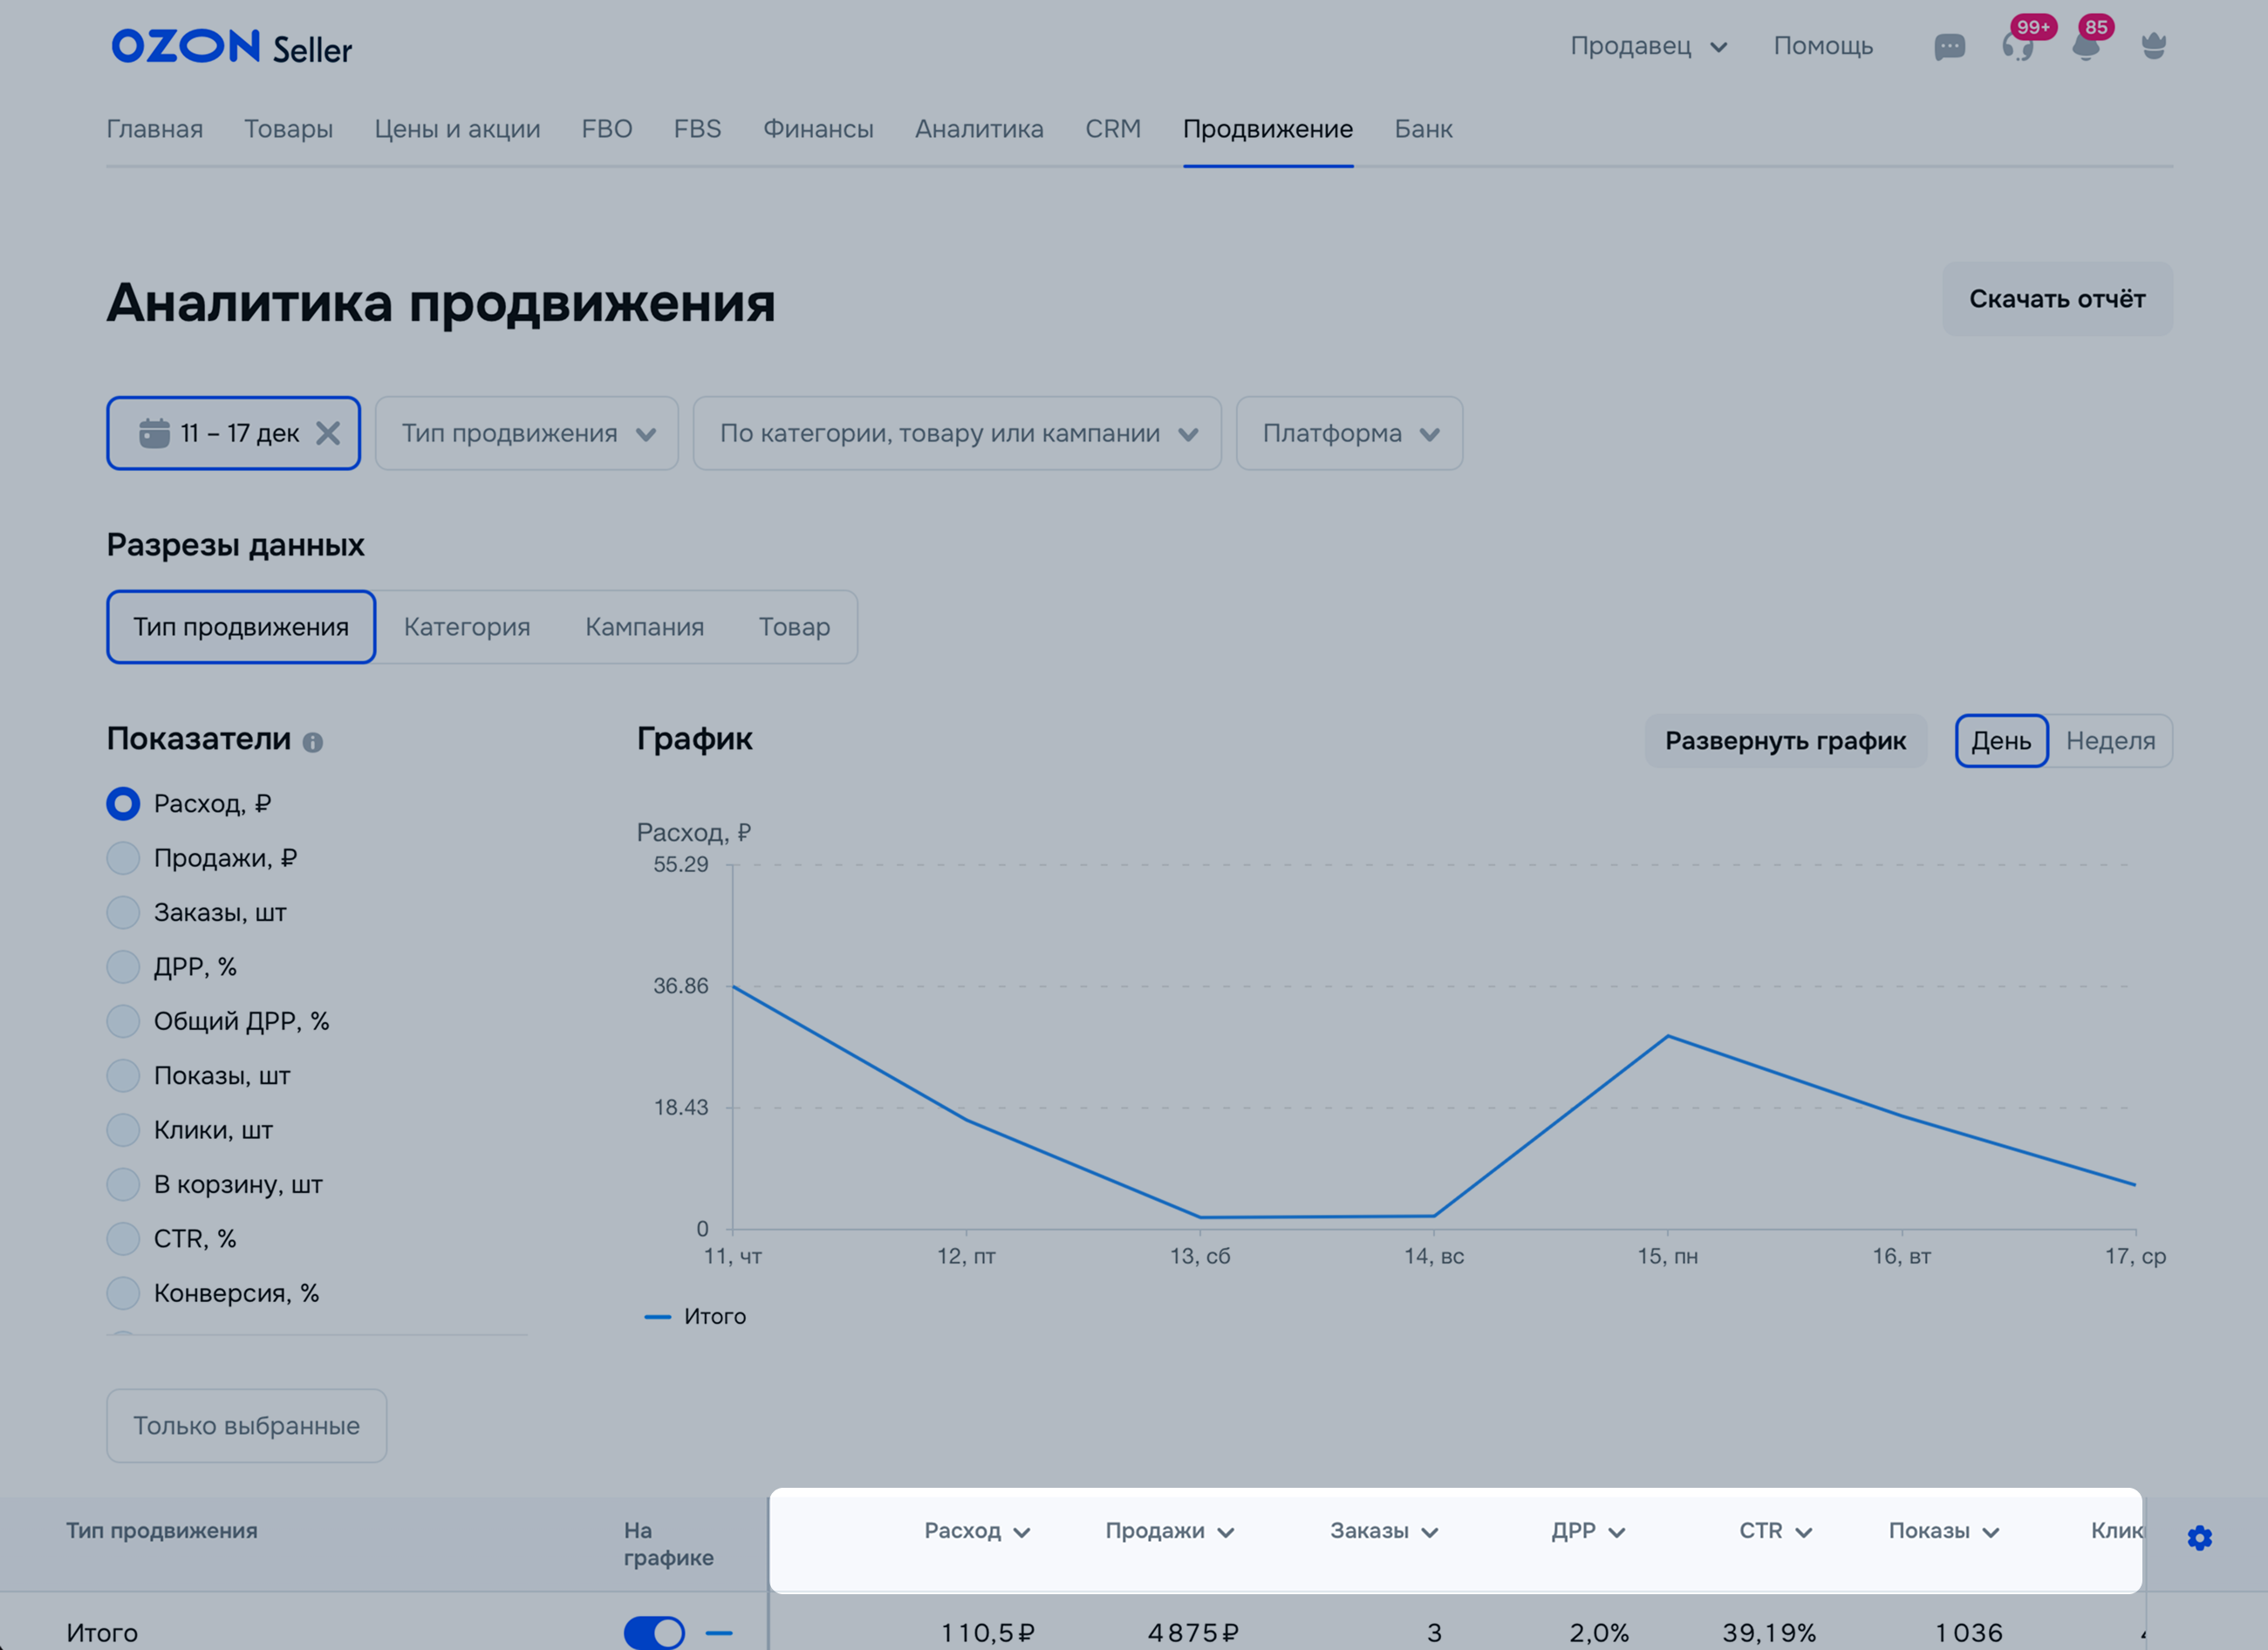
Task: Expand the Тип продвижения filter dropdown
Action: (527, 433)
